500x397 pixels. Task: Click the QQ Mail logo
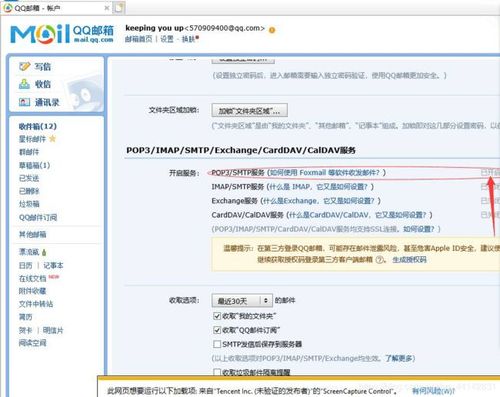coord(62,34)
